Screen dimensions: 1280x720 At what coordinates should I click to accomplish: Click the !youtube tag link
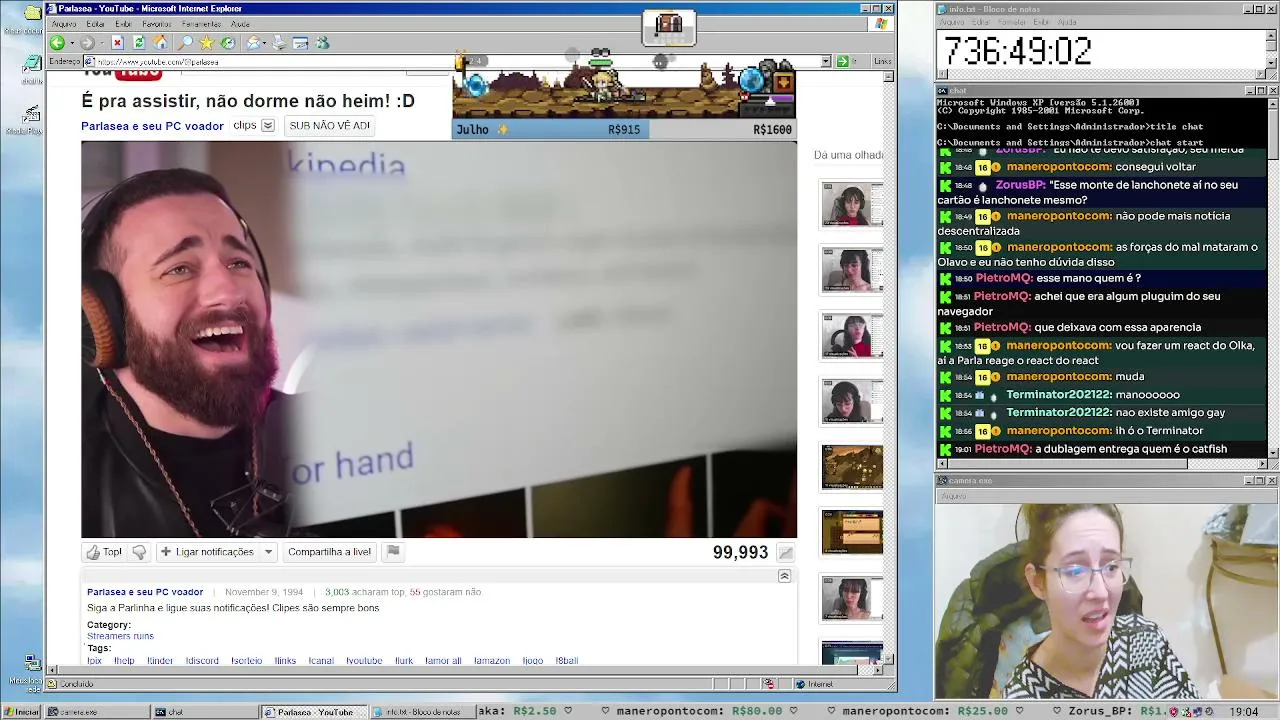364,661
